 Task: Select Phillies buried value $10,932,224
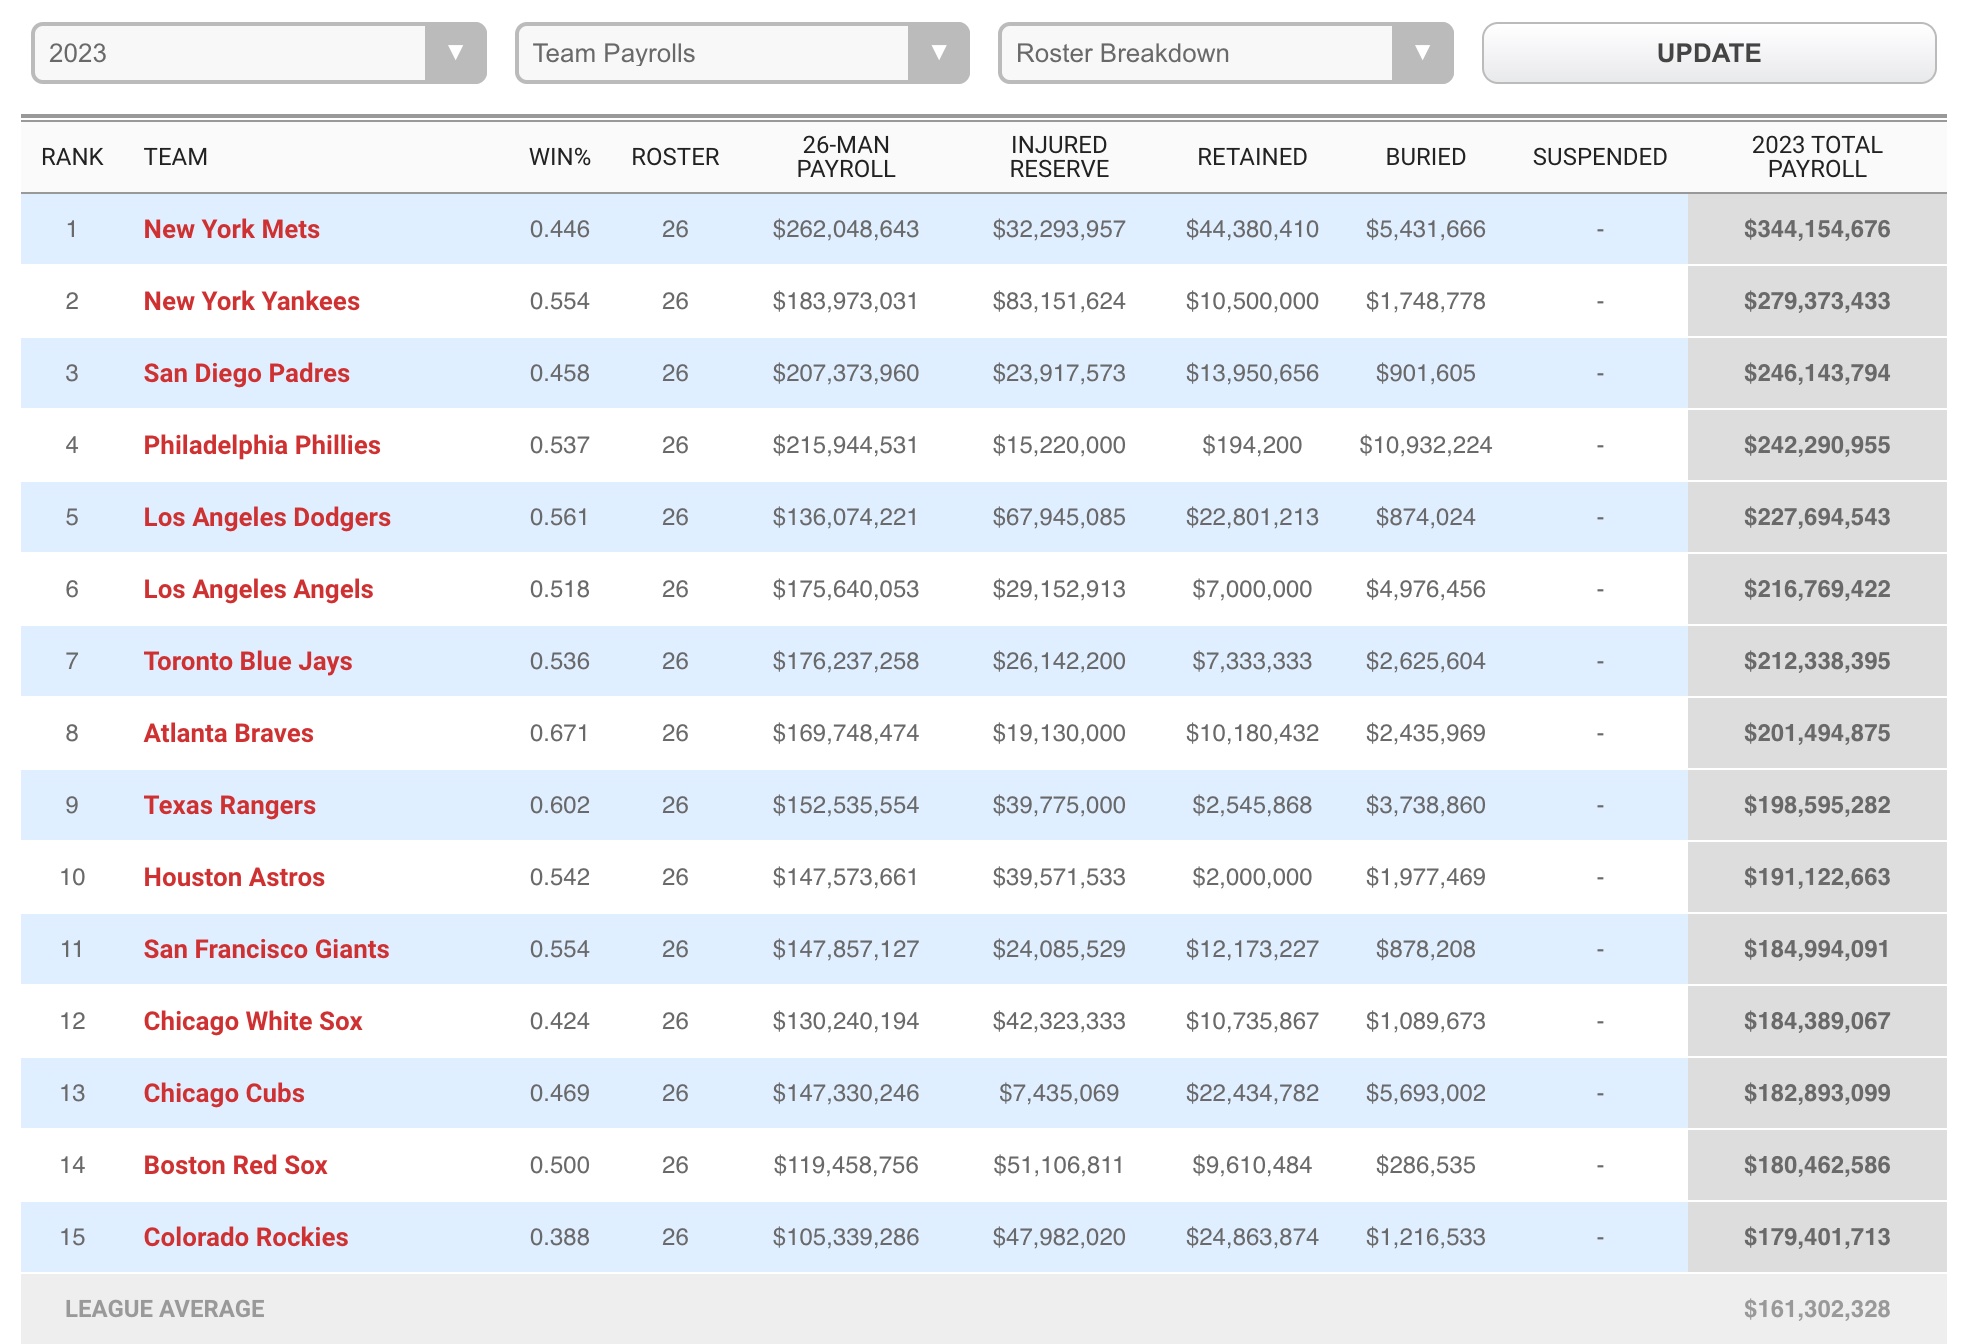click(x=1425, y=445)
